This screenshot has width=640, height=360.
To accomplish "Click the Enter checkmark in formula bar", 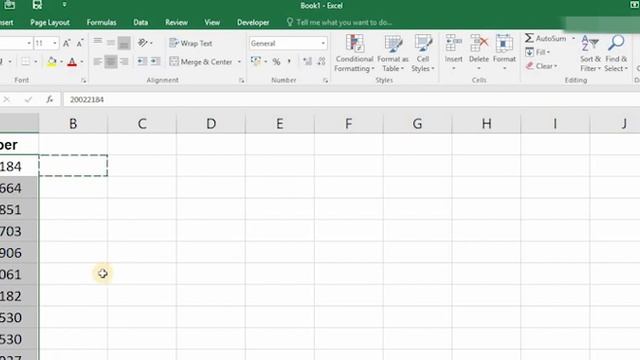I will tap(28, 99).
